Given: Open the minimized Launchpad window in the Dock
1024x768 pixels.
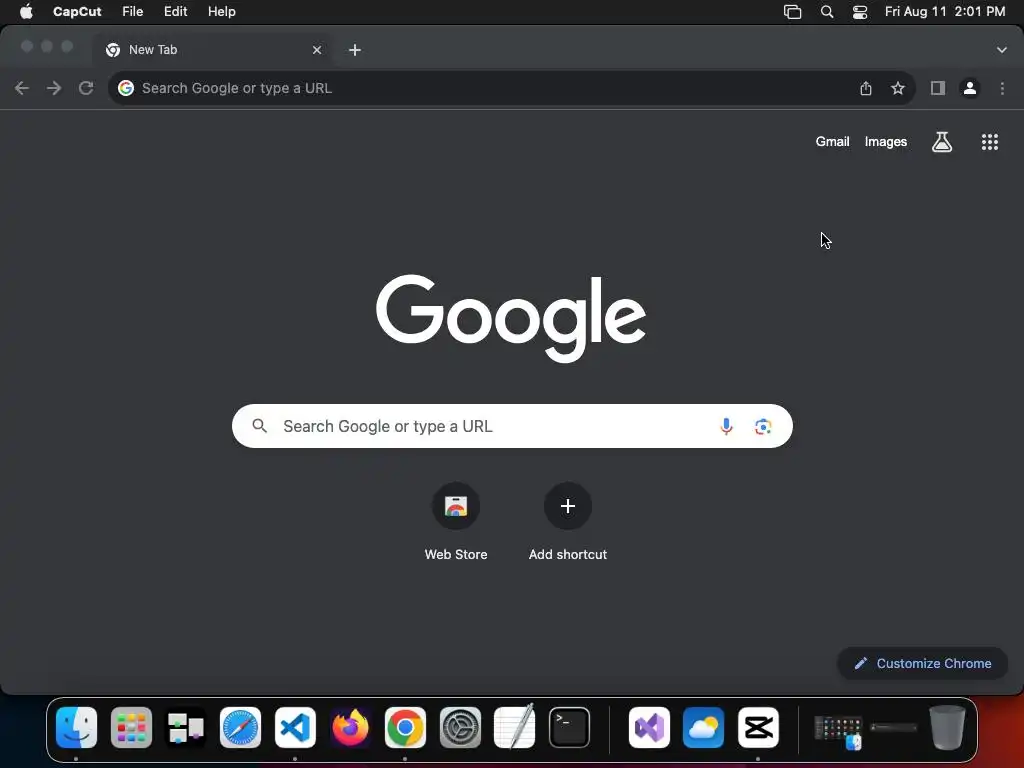Looking at the screenshot, I should (839, 731).
